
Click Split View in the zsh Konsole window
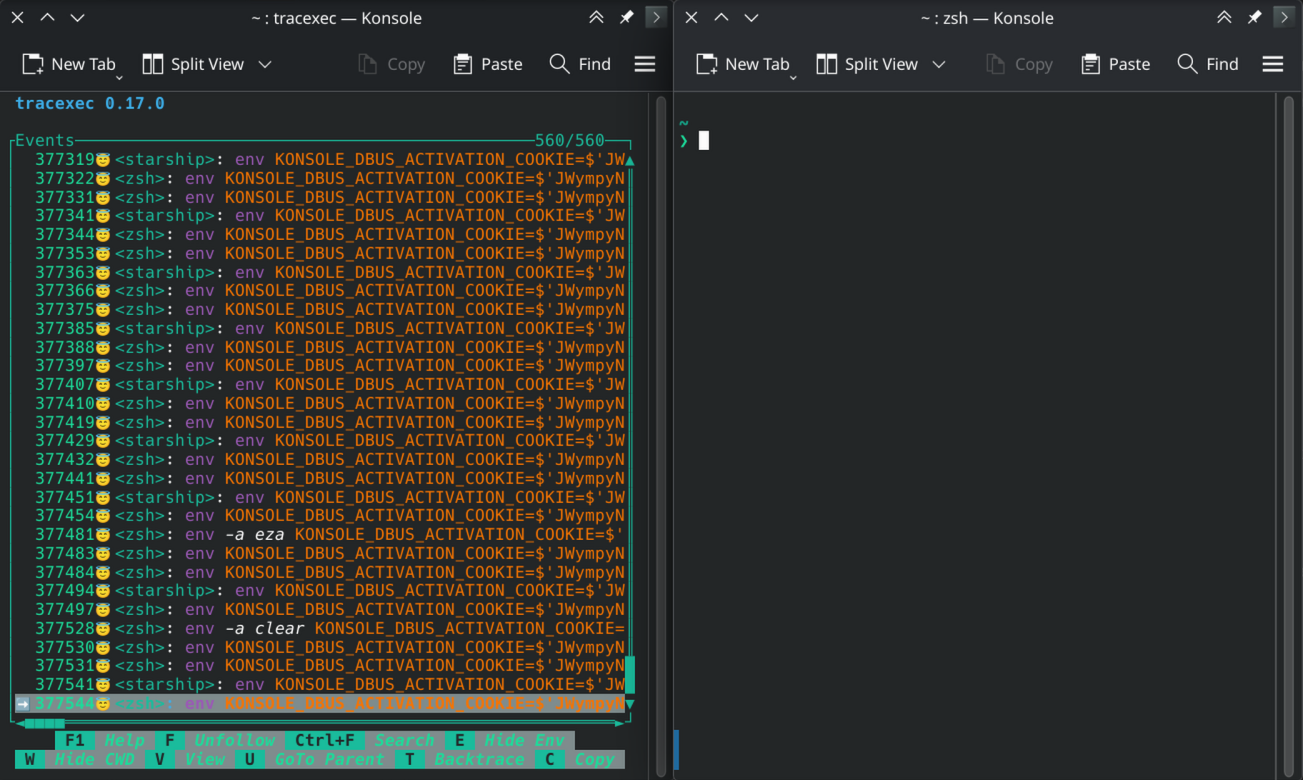click(x=867, y=64)
